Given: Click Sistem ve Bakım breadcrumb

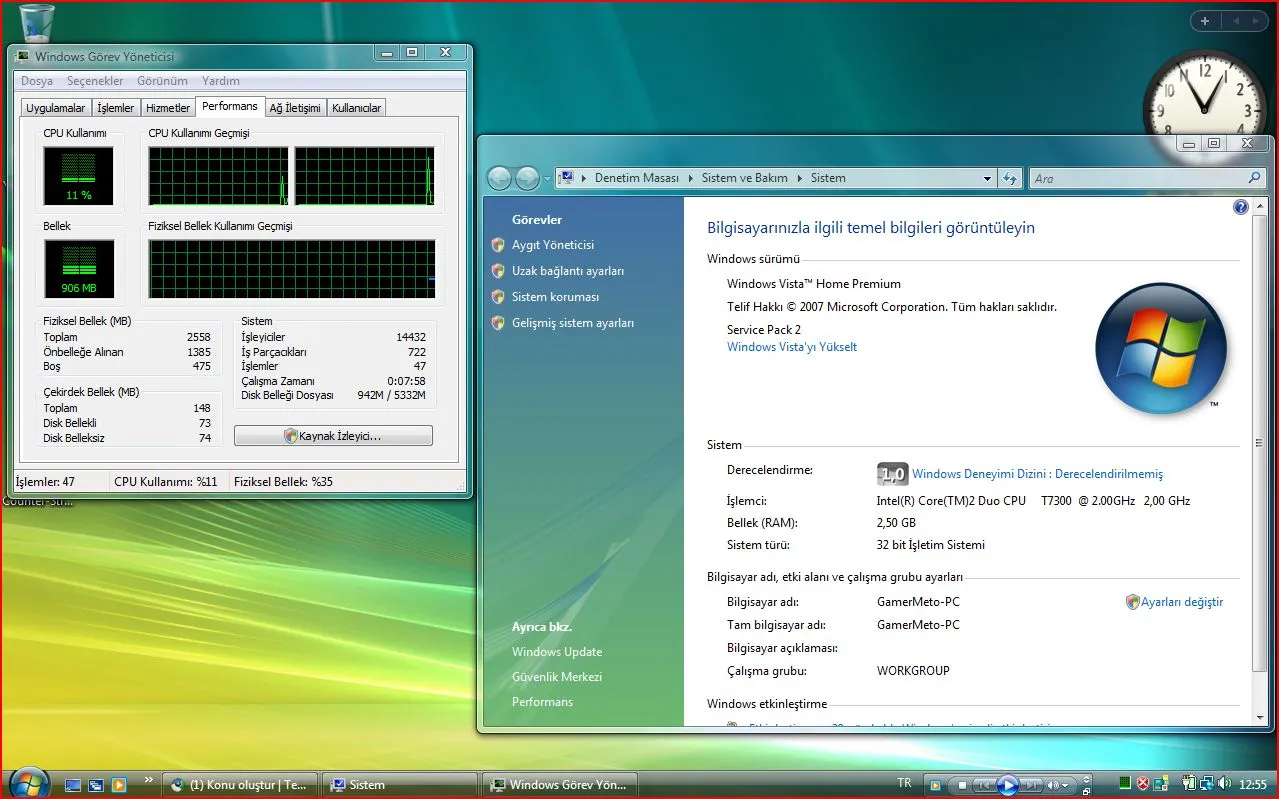Looking at the screenshot, I should (x=745, y=178).
